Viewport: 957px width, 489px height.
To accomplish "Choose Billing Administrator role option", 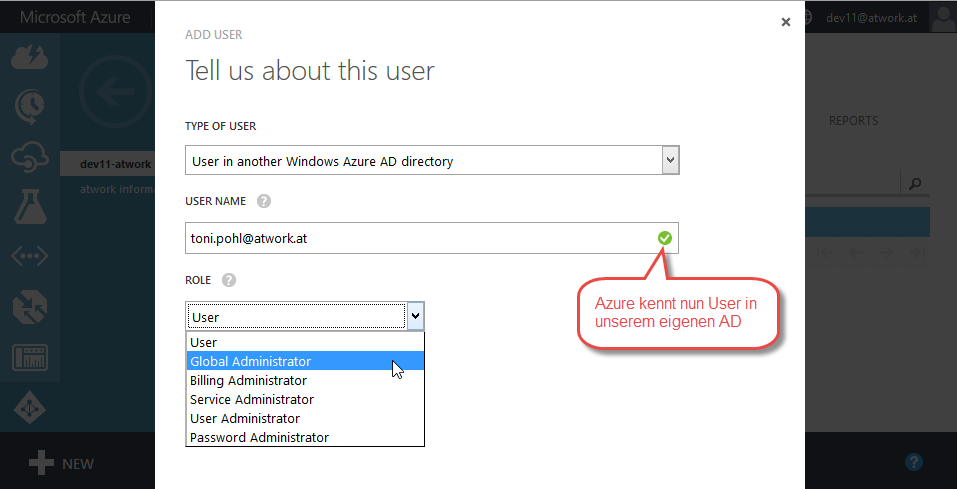I will tap(248, 380).
